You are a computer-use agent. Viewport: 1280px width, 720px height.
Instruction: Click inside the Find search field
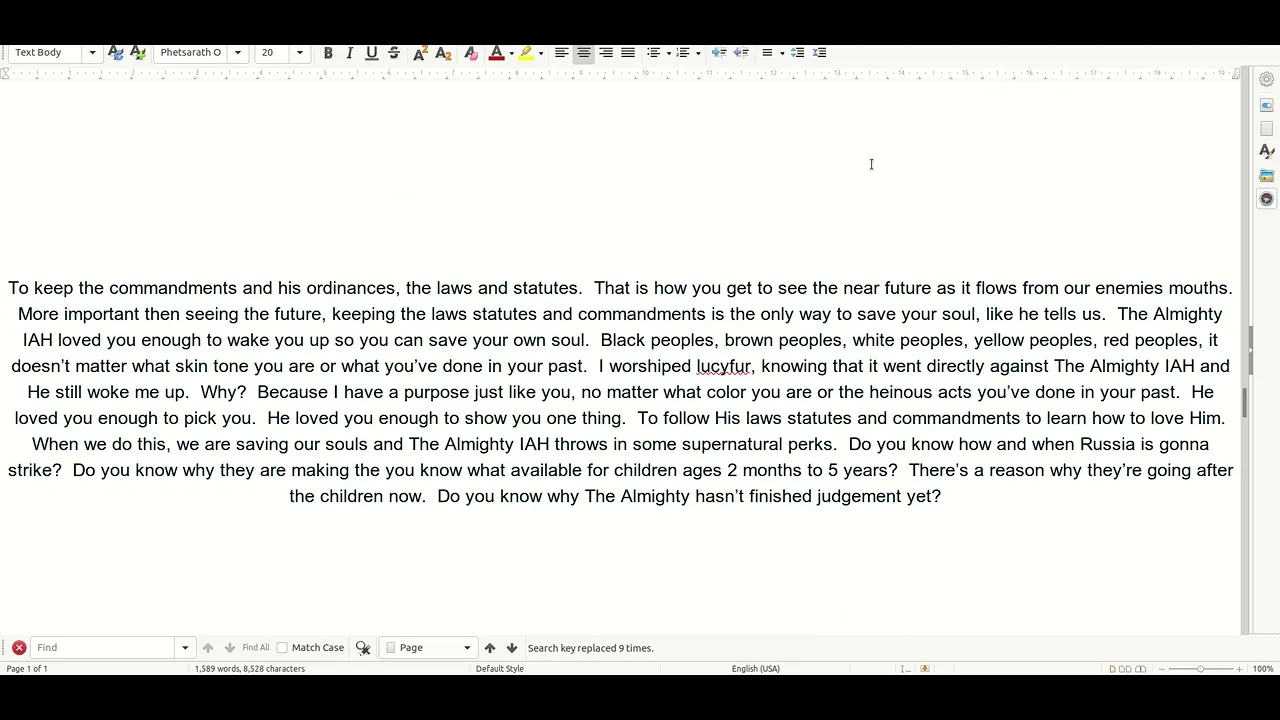click(x=104, y=648)
